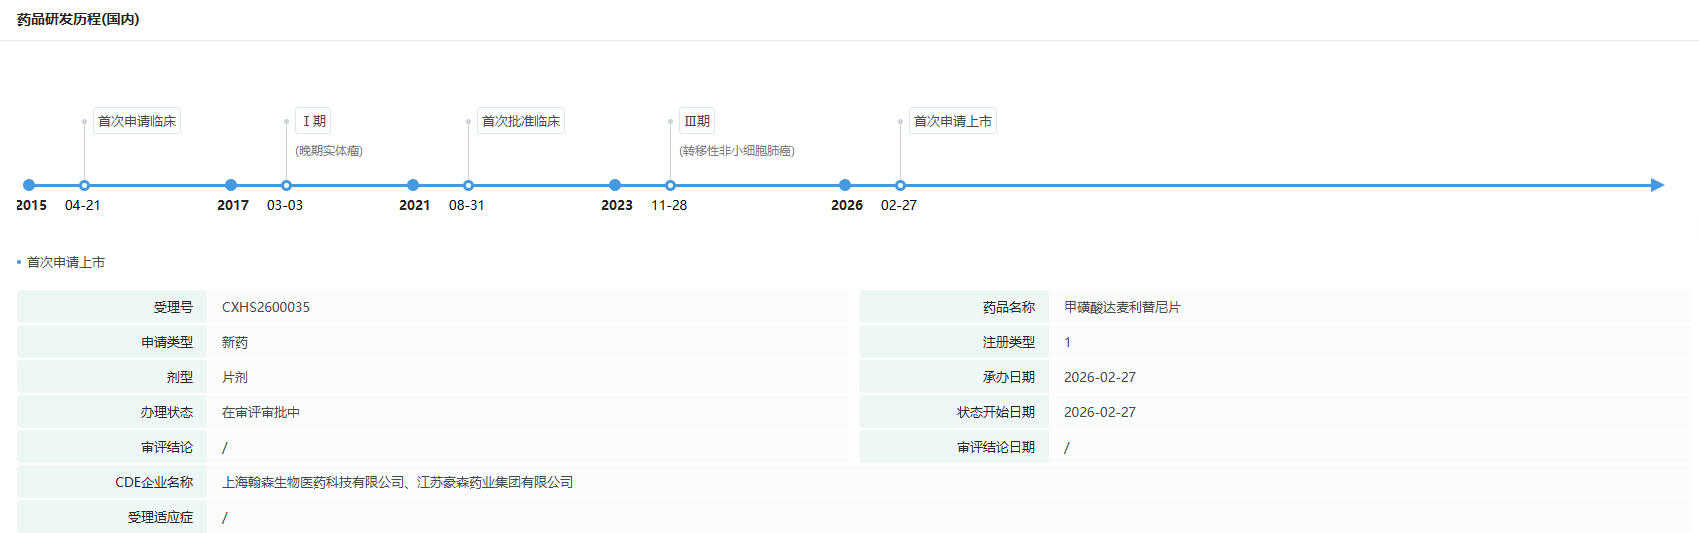Image resolution: width=1699 pixels, height=533 pixels.
Task: Select the 03-03 timeline marker
Action: 286,185
